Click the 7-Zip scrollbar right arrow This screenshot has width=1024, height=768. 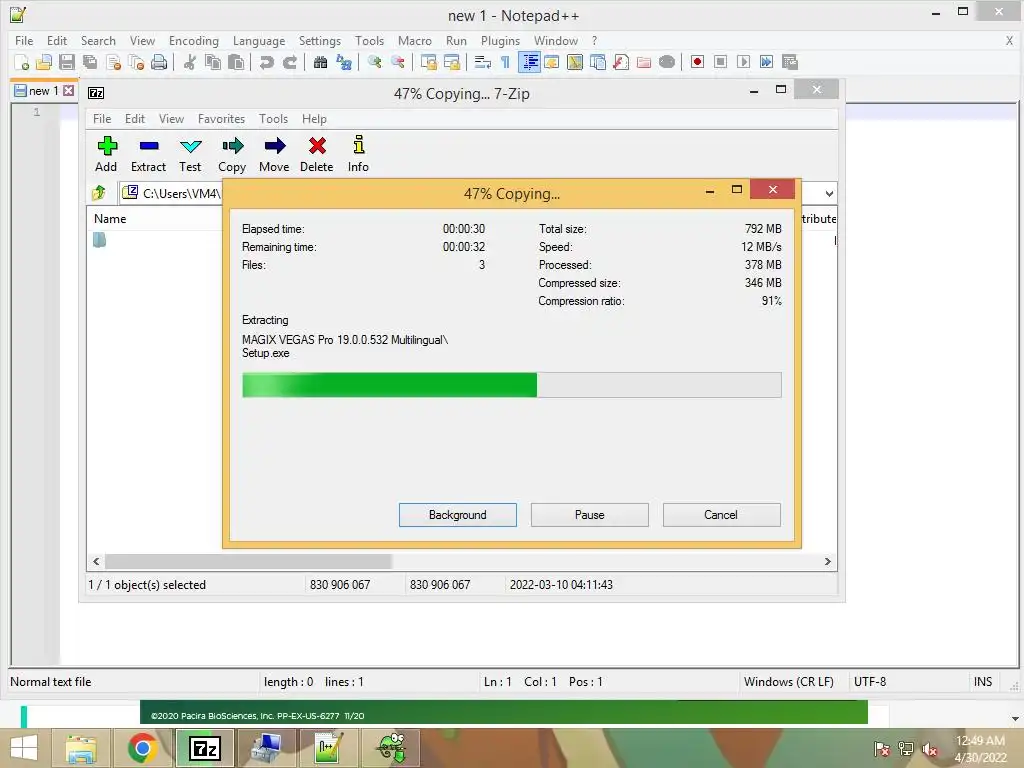827,562
